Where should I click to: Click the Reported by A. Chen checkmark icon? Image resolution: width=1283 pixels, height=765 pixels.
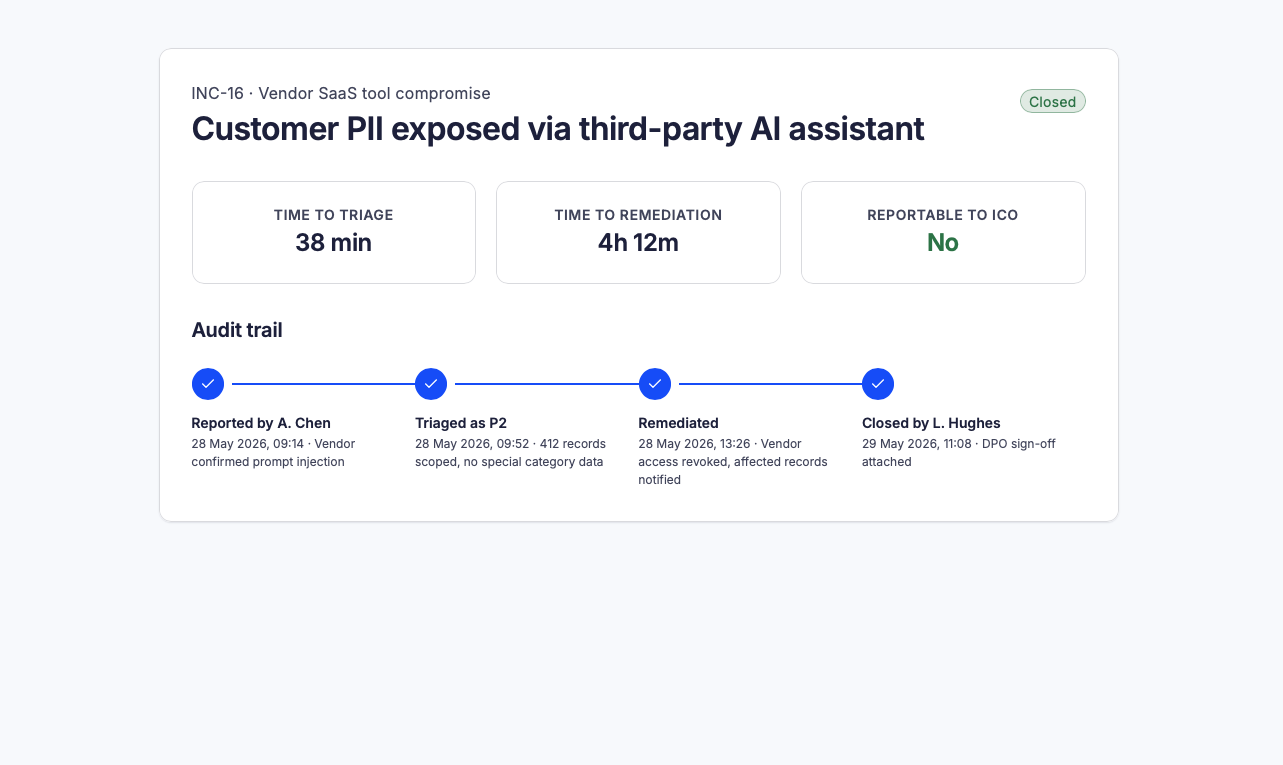click(208, 384)
